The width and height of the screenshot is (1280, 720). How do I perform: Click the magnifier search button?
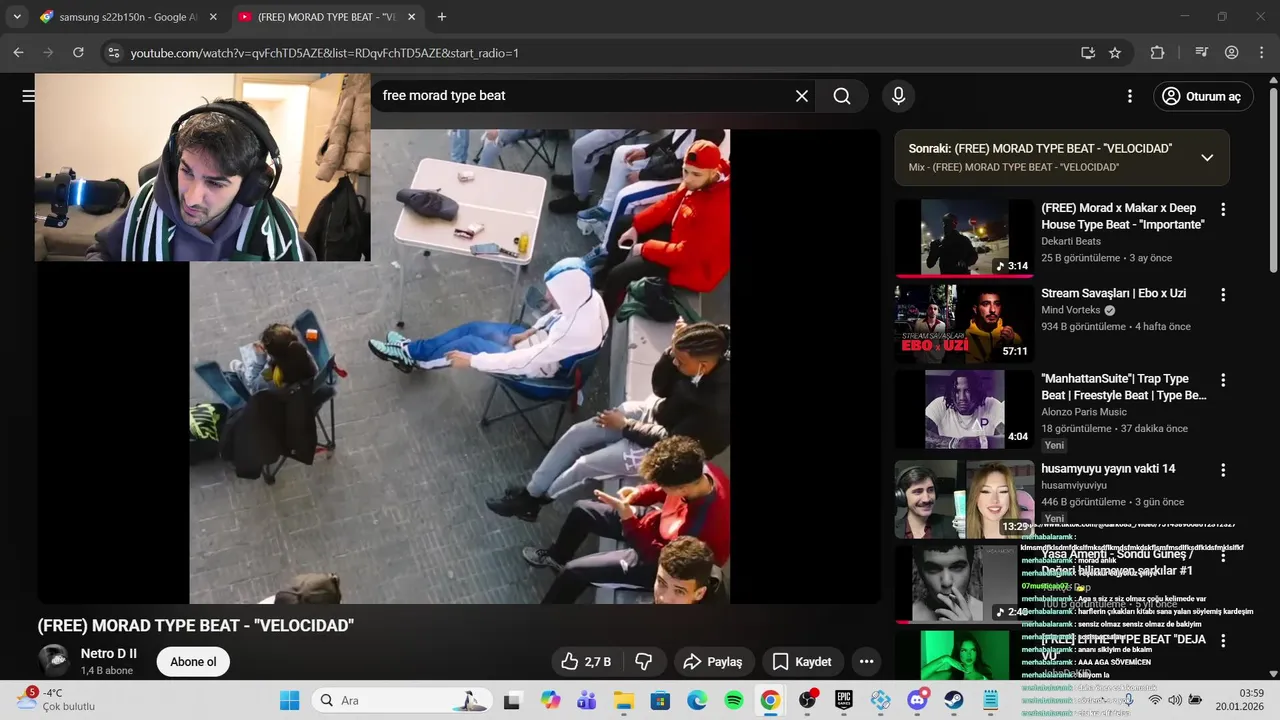point(842,96)
